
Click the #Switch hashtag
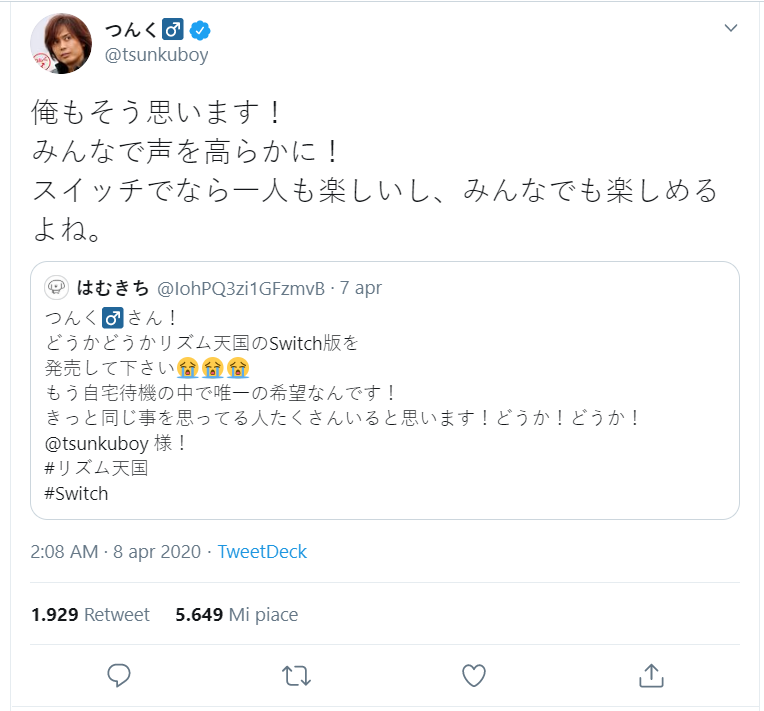(77, 493)
